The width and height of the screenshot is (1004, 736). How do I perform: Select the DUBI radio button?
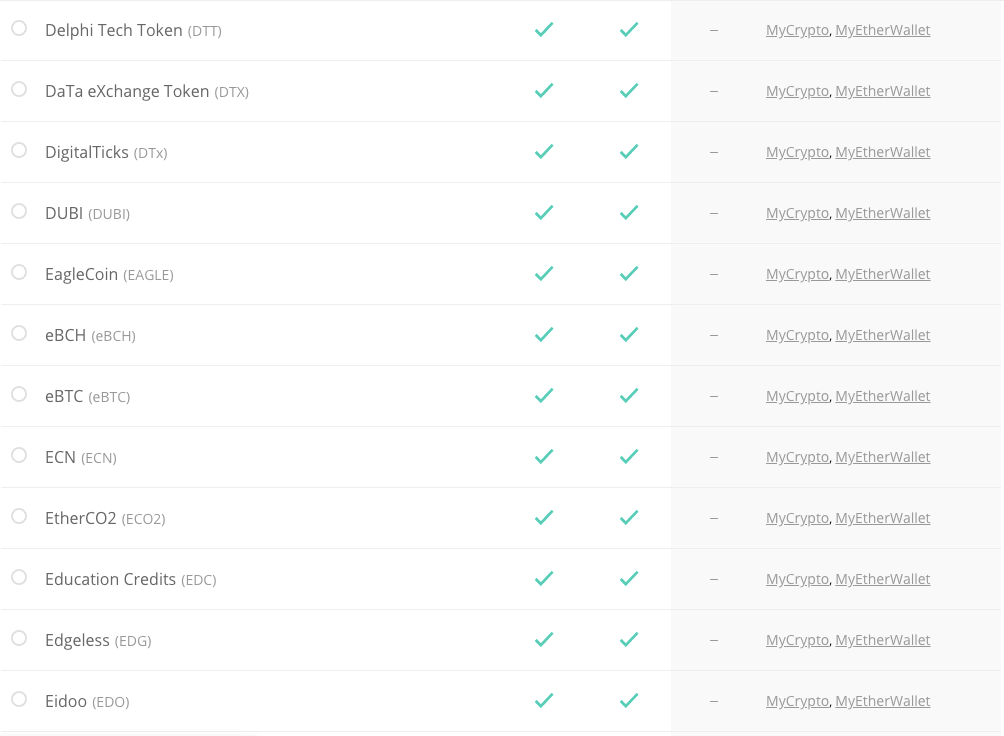pyautogui.click(x=19, y=211)
